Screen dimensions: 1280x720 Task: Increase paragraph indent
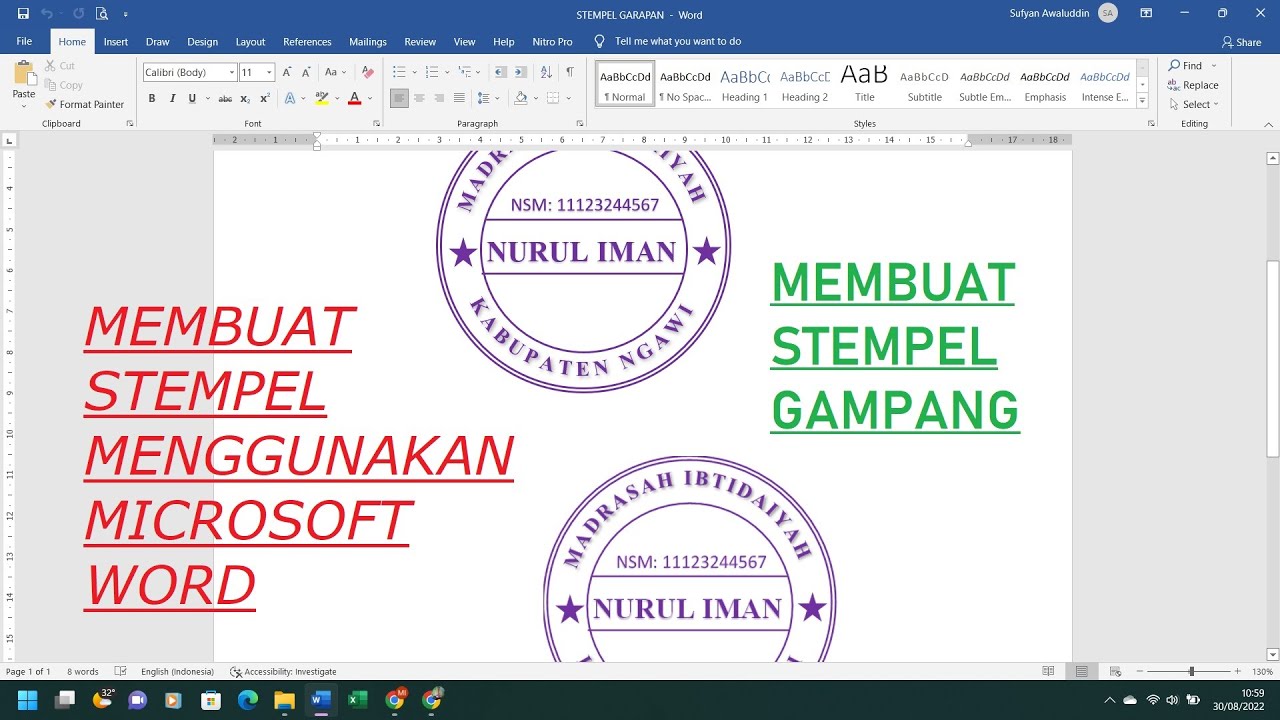coord(521,72)
